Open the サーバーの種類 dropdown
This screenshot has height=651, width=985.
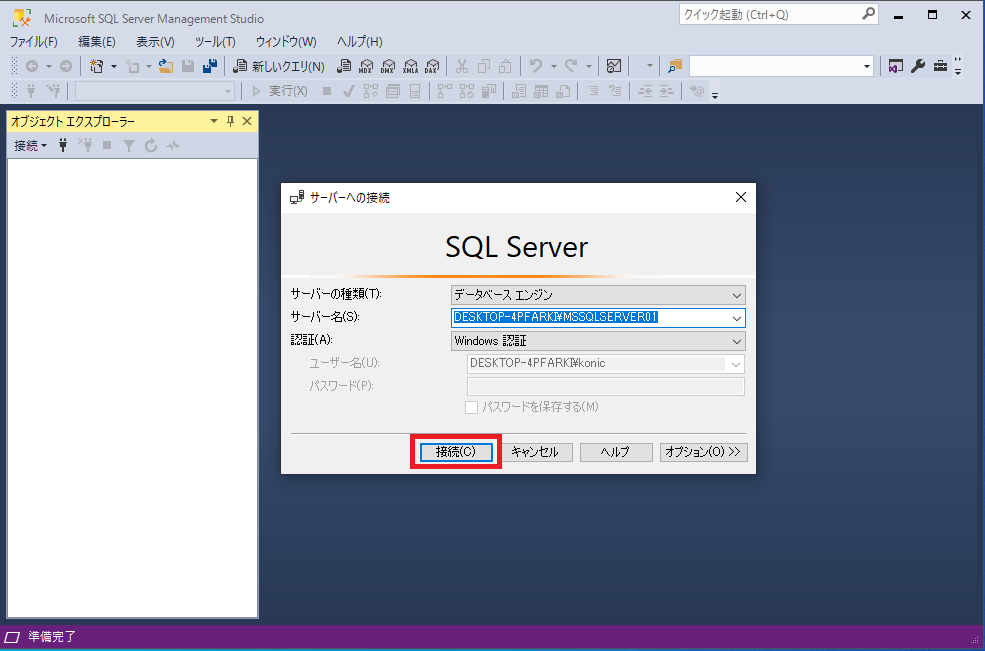tap(737, 294)
